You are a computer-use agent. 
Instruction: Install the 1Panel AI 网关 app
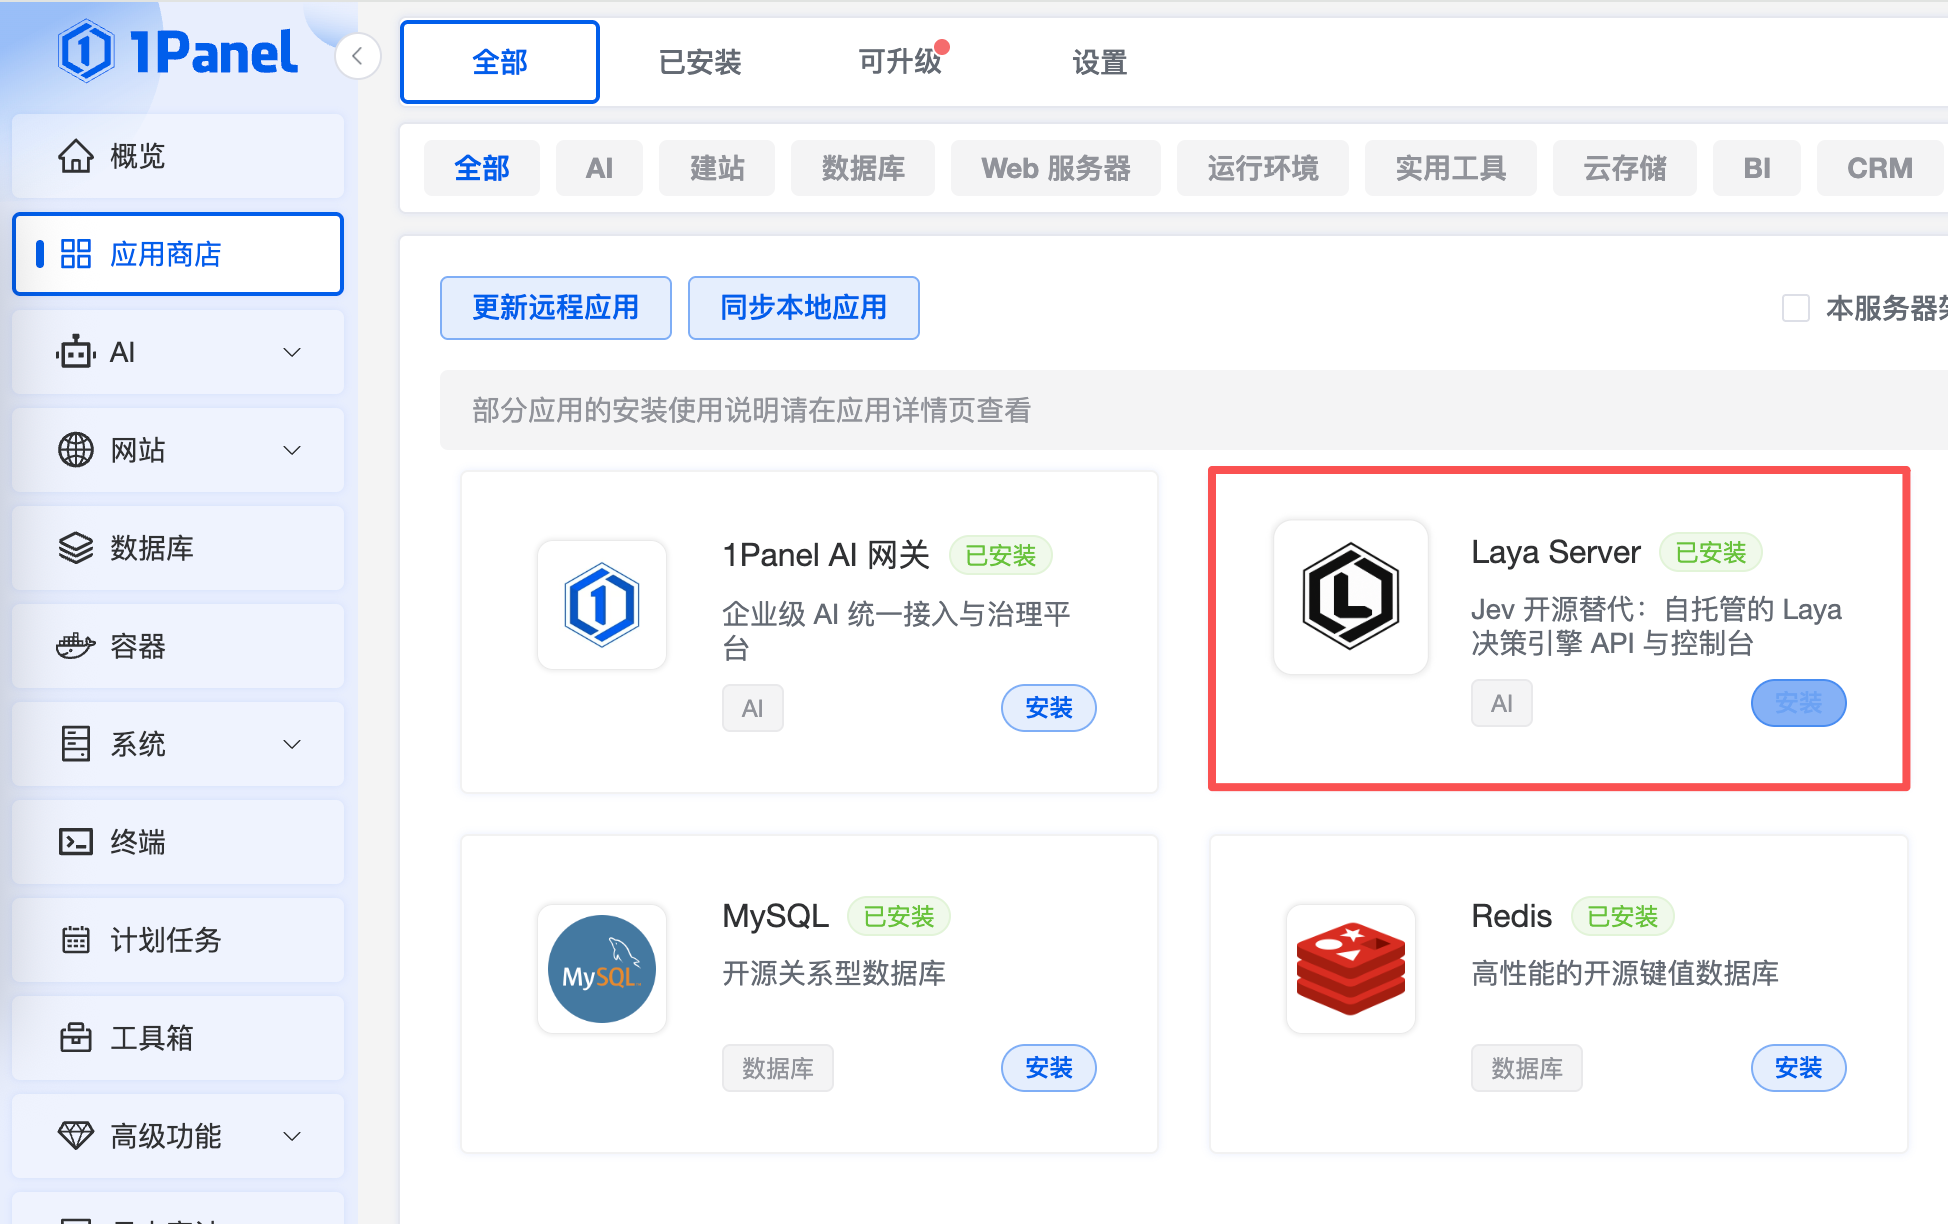[x=1049, y=708]
